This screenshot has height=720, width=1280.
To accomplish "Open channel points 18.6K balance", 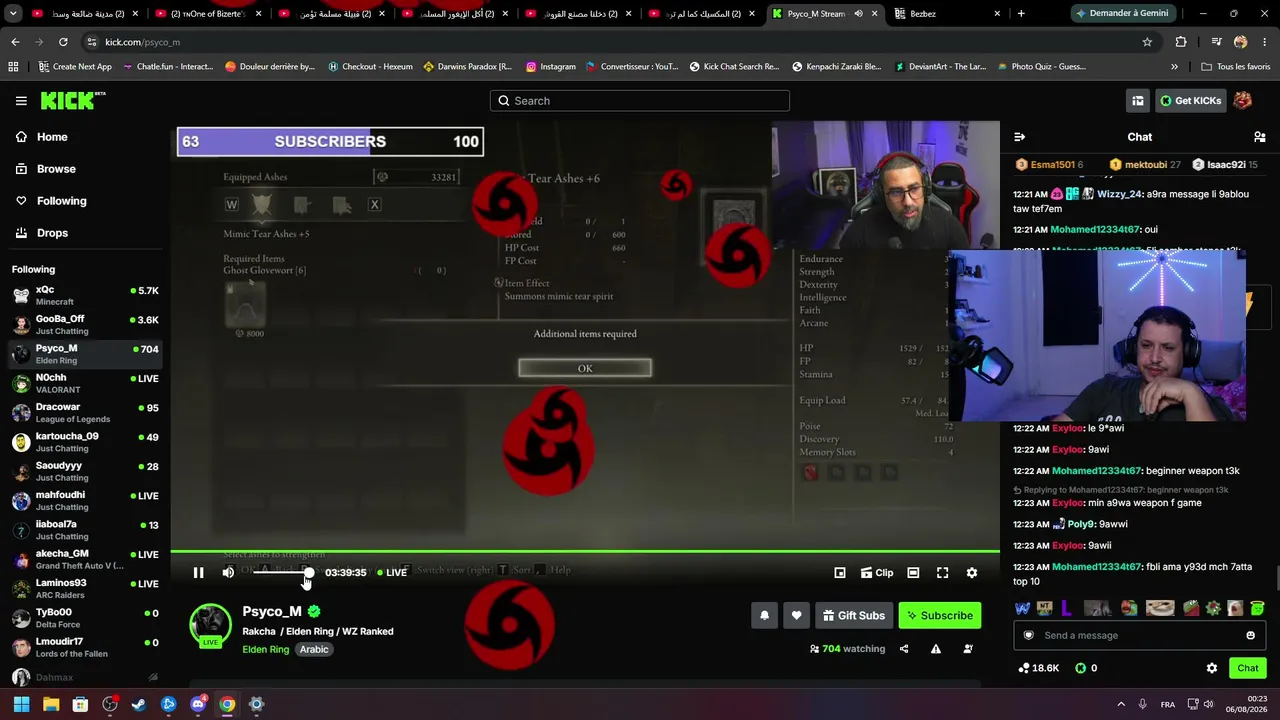I will 1038,668.
